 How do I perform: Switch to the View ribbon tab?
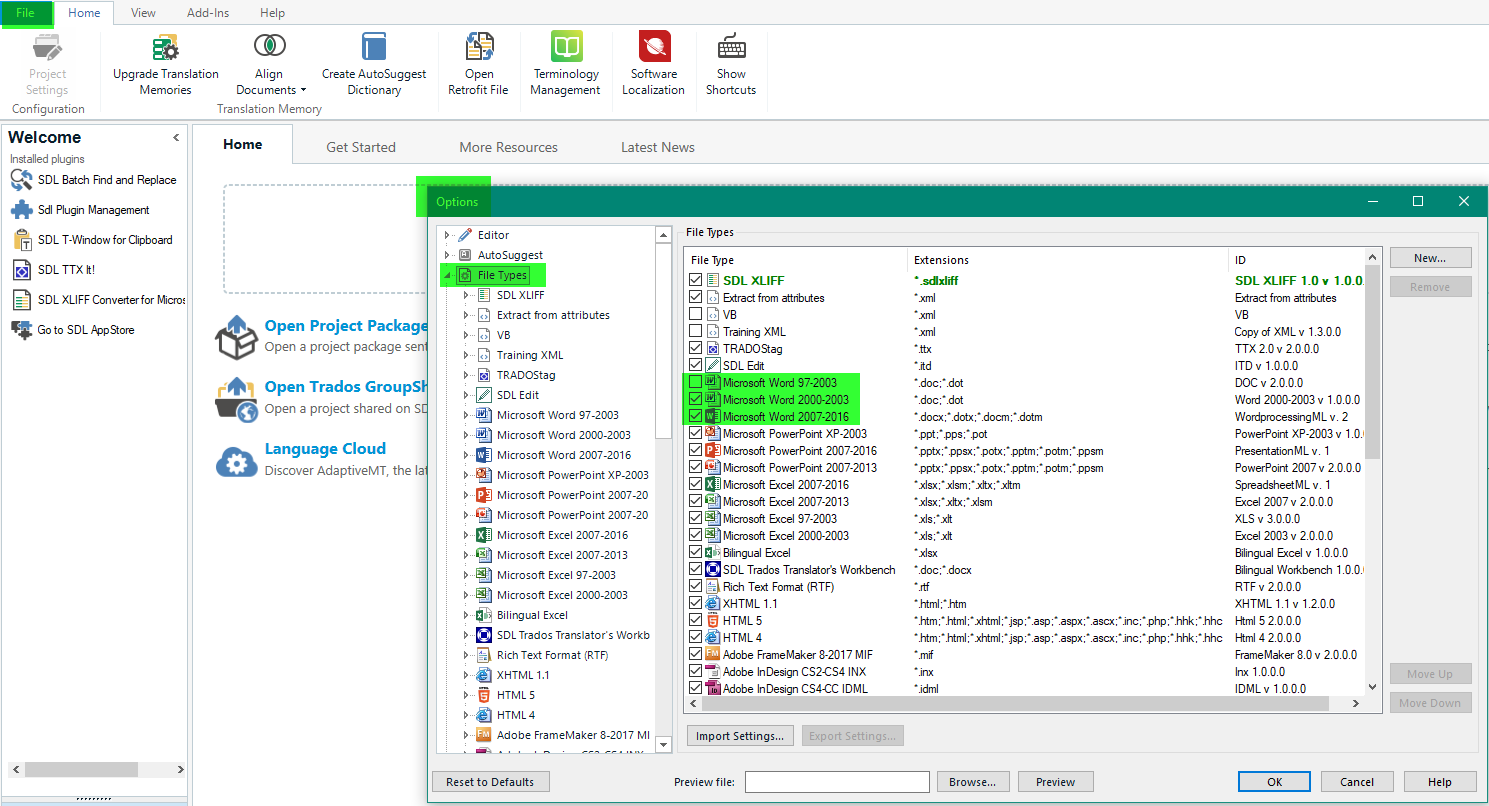coord(143,13)
